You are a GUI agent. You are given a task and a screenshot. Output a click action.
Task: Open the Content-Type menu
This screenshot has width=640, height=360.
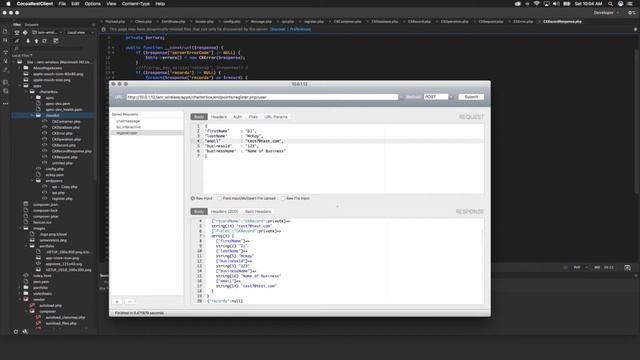136,4
